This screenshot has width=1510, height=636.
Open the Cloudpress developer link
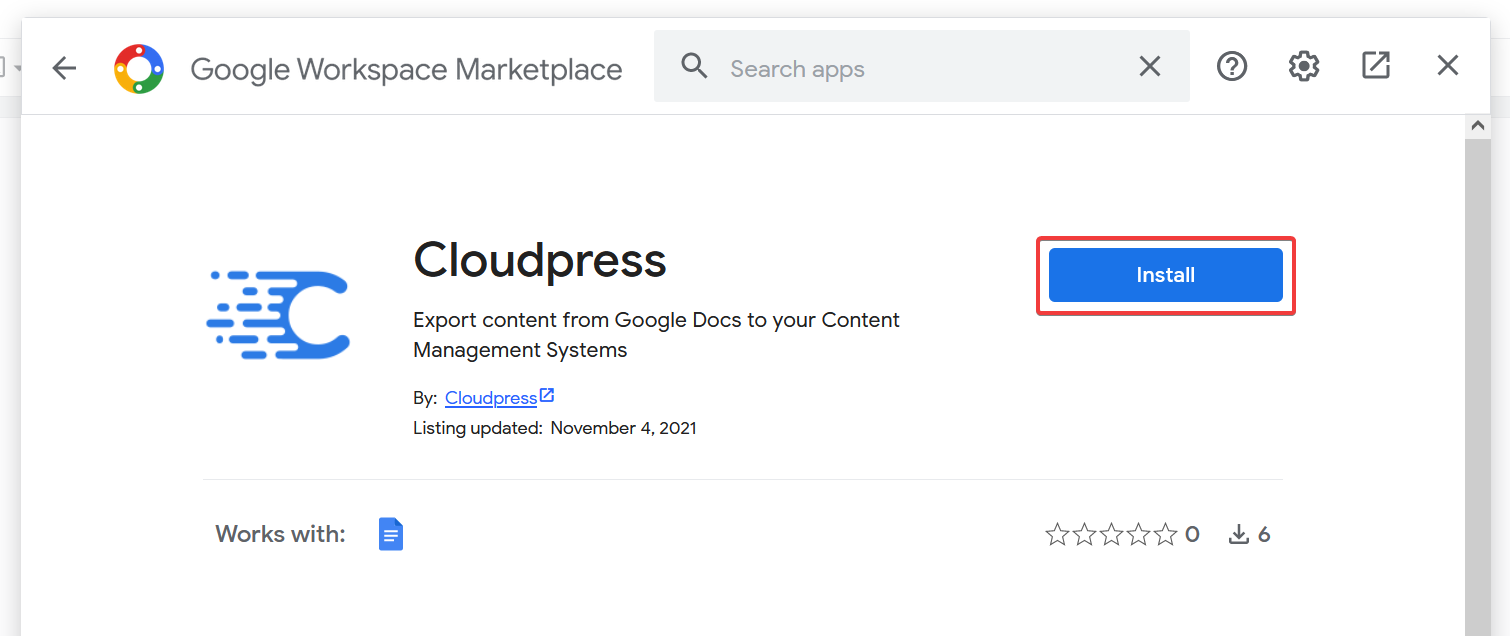pyautogui.click(x=491, y=398)
